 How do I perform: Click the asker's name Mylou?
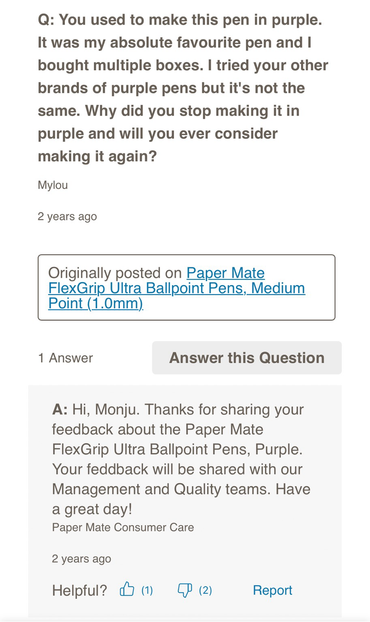[53, 185]
